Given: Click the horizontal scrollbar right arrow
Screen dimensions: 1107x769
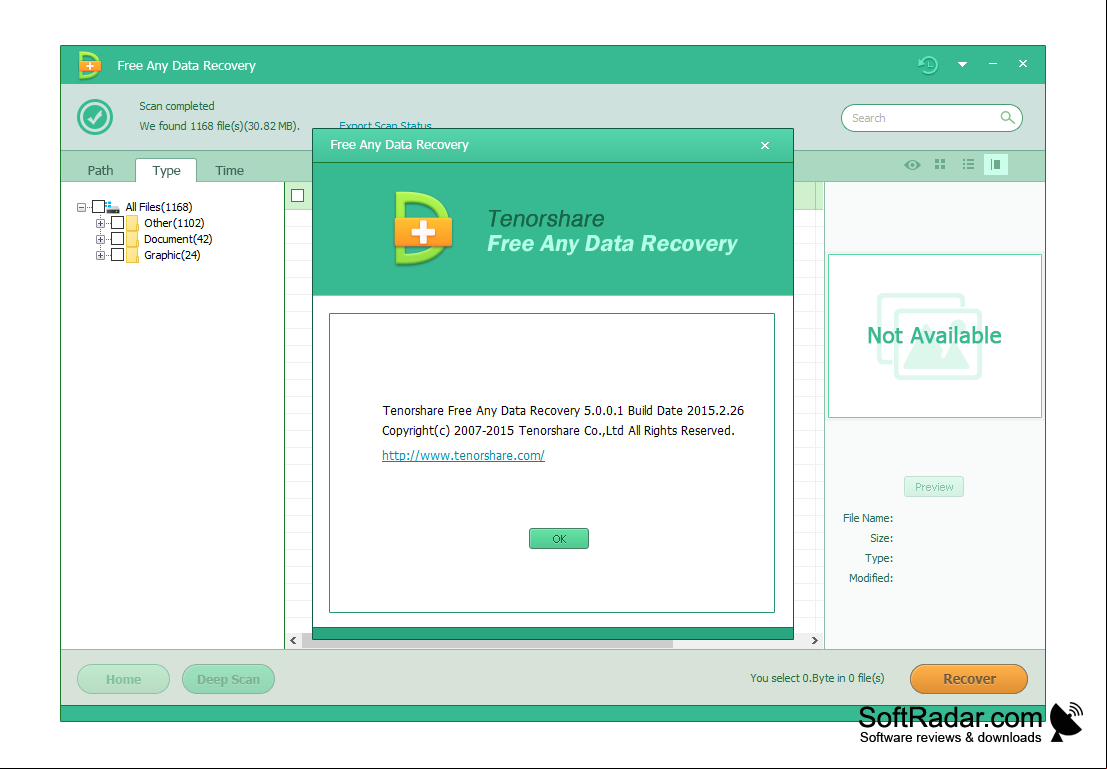Looking at the screenshot, I should point(815,640).
